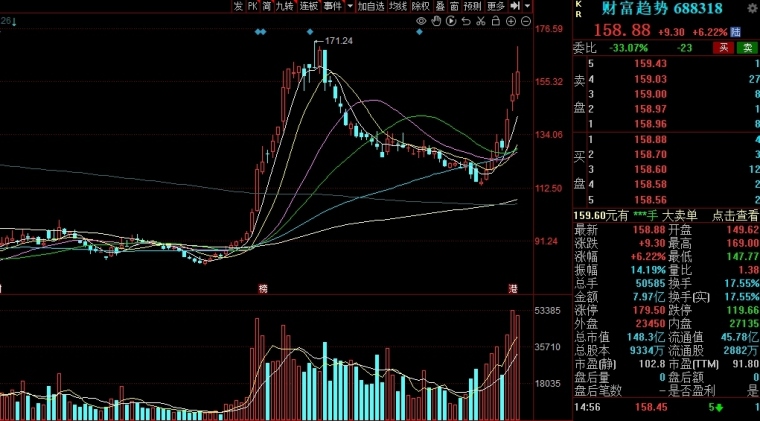Select the 连板 toolbar item
Screen dimensions: 760x421
click(308, 6)
